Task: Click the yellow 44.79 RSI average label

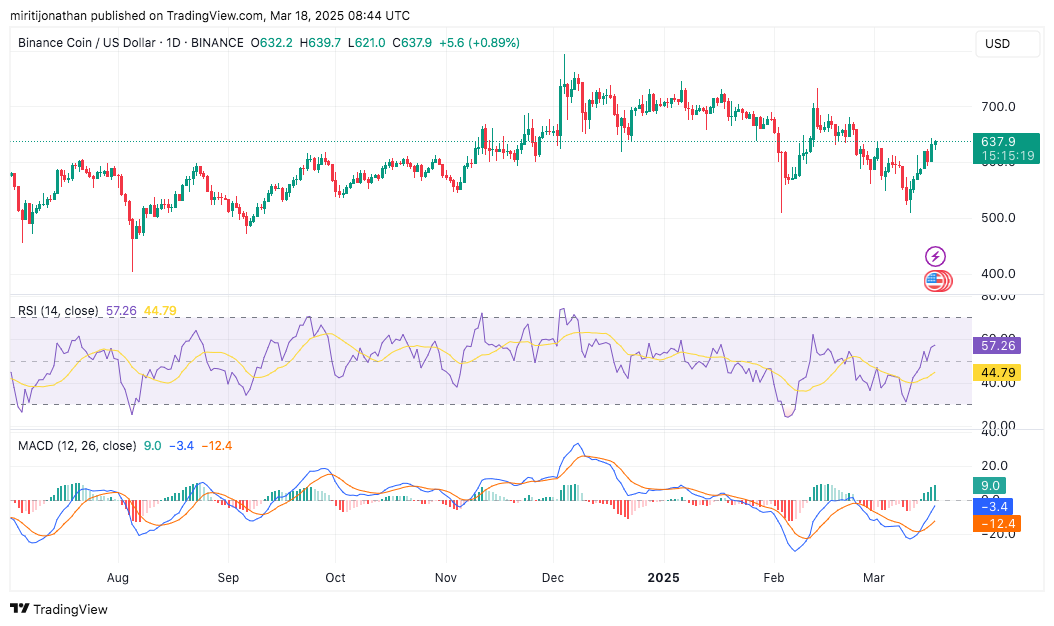Action: 997,373
